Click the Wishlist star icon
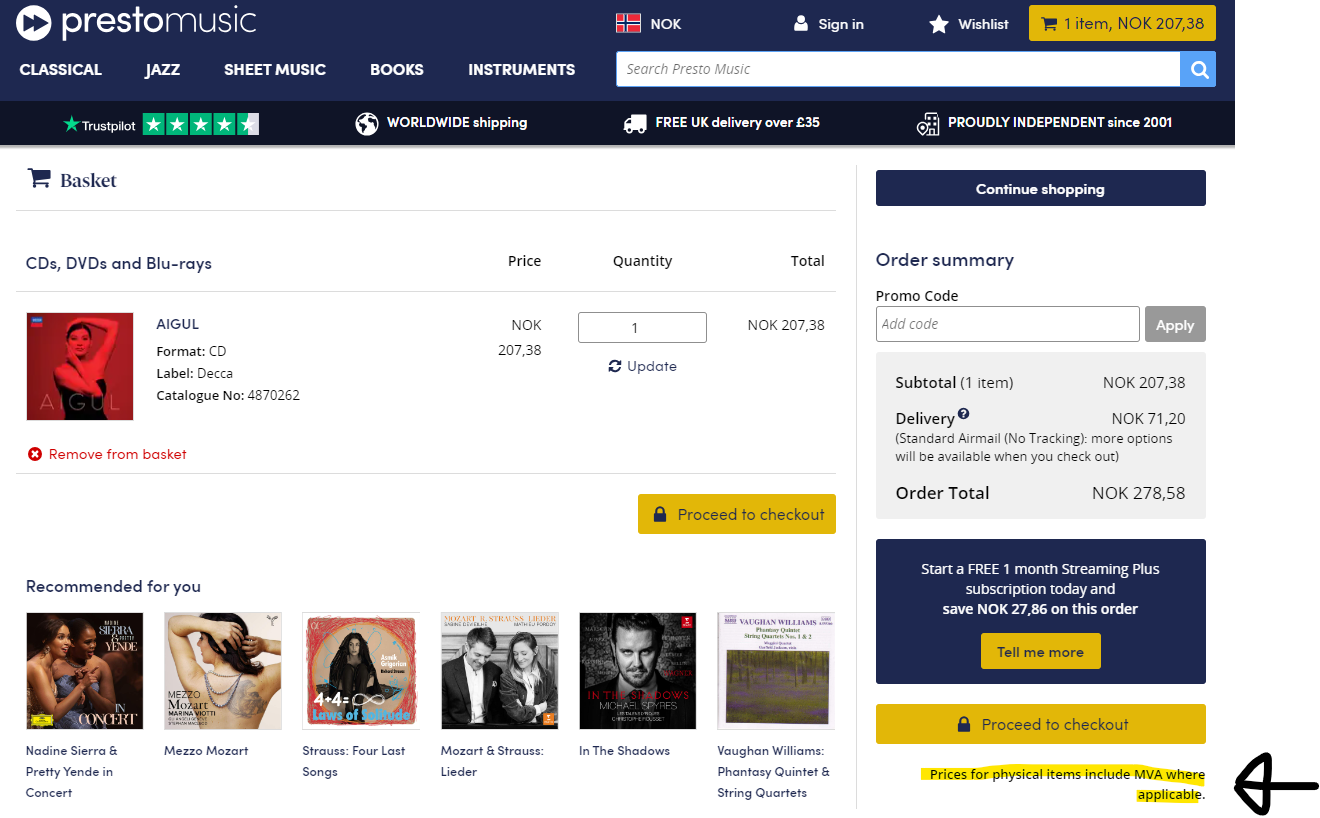This screenshot has width=1320, height=818. pyautogui.click(x=938, y=24)
